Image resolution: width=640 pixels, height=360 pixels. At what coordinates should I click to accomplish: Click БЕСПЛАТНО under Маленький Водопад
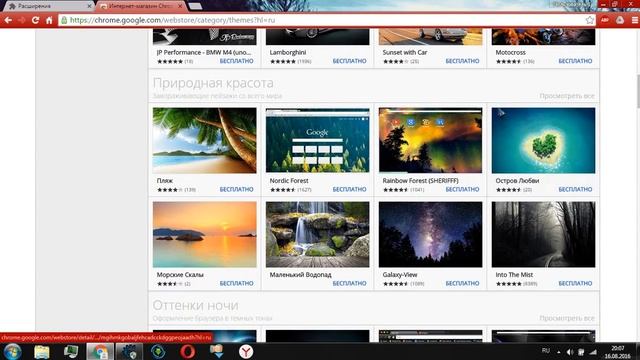tap(349, 283)
